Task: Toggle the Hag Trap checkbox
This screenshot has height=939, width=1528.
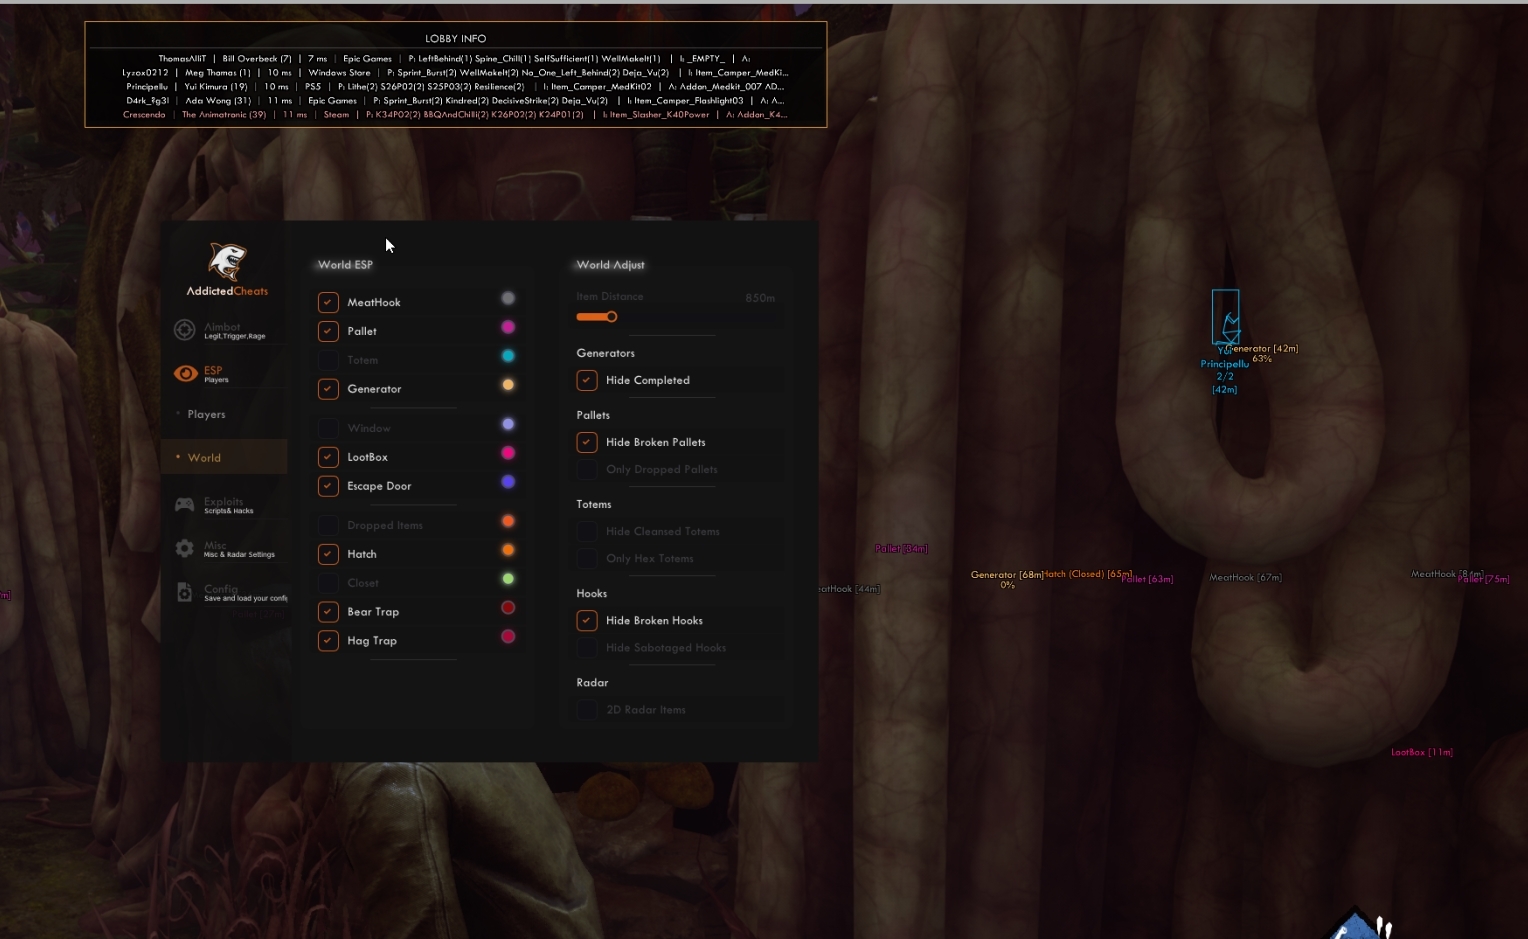Action: pyautogui.click(x=328, y=641)
